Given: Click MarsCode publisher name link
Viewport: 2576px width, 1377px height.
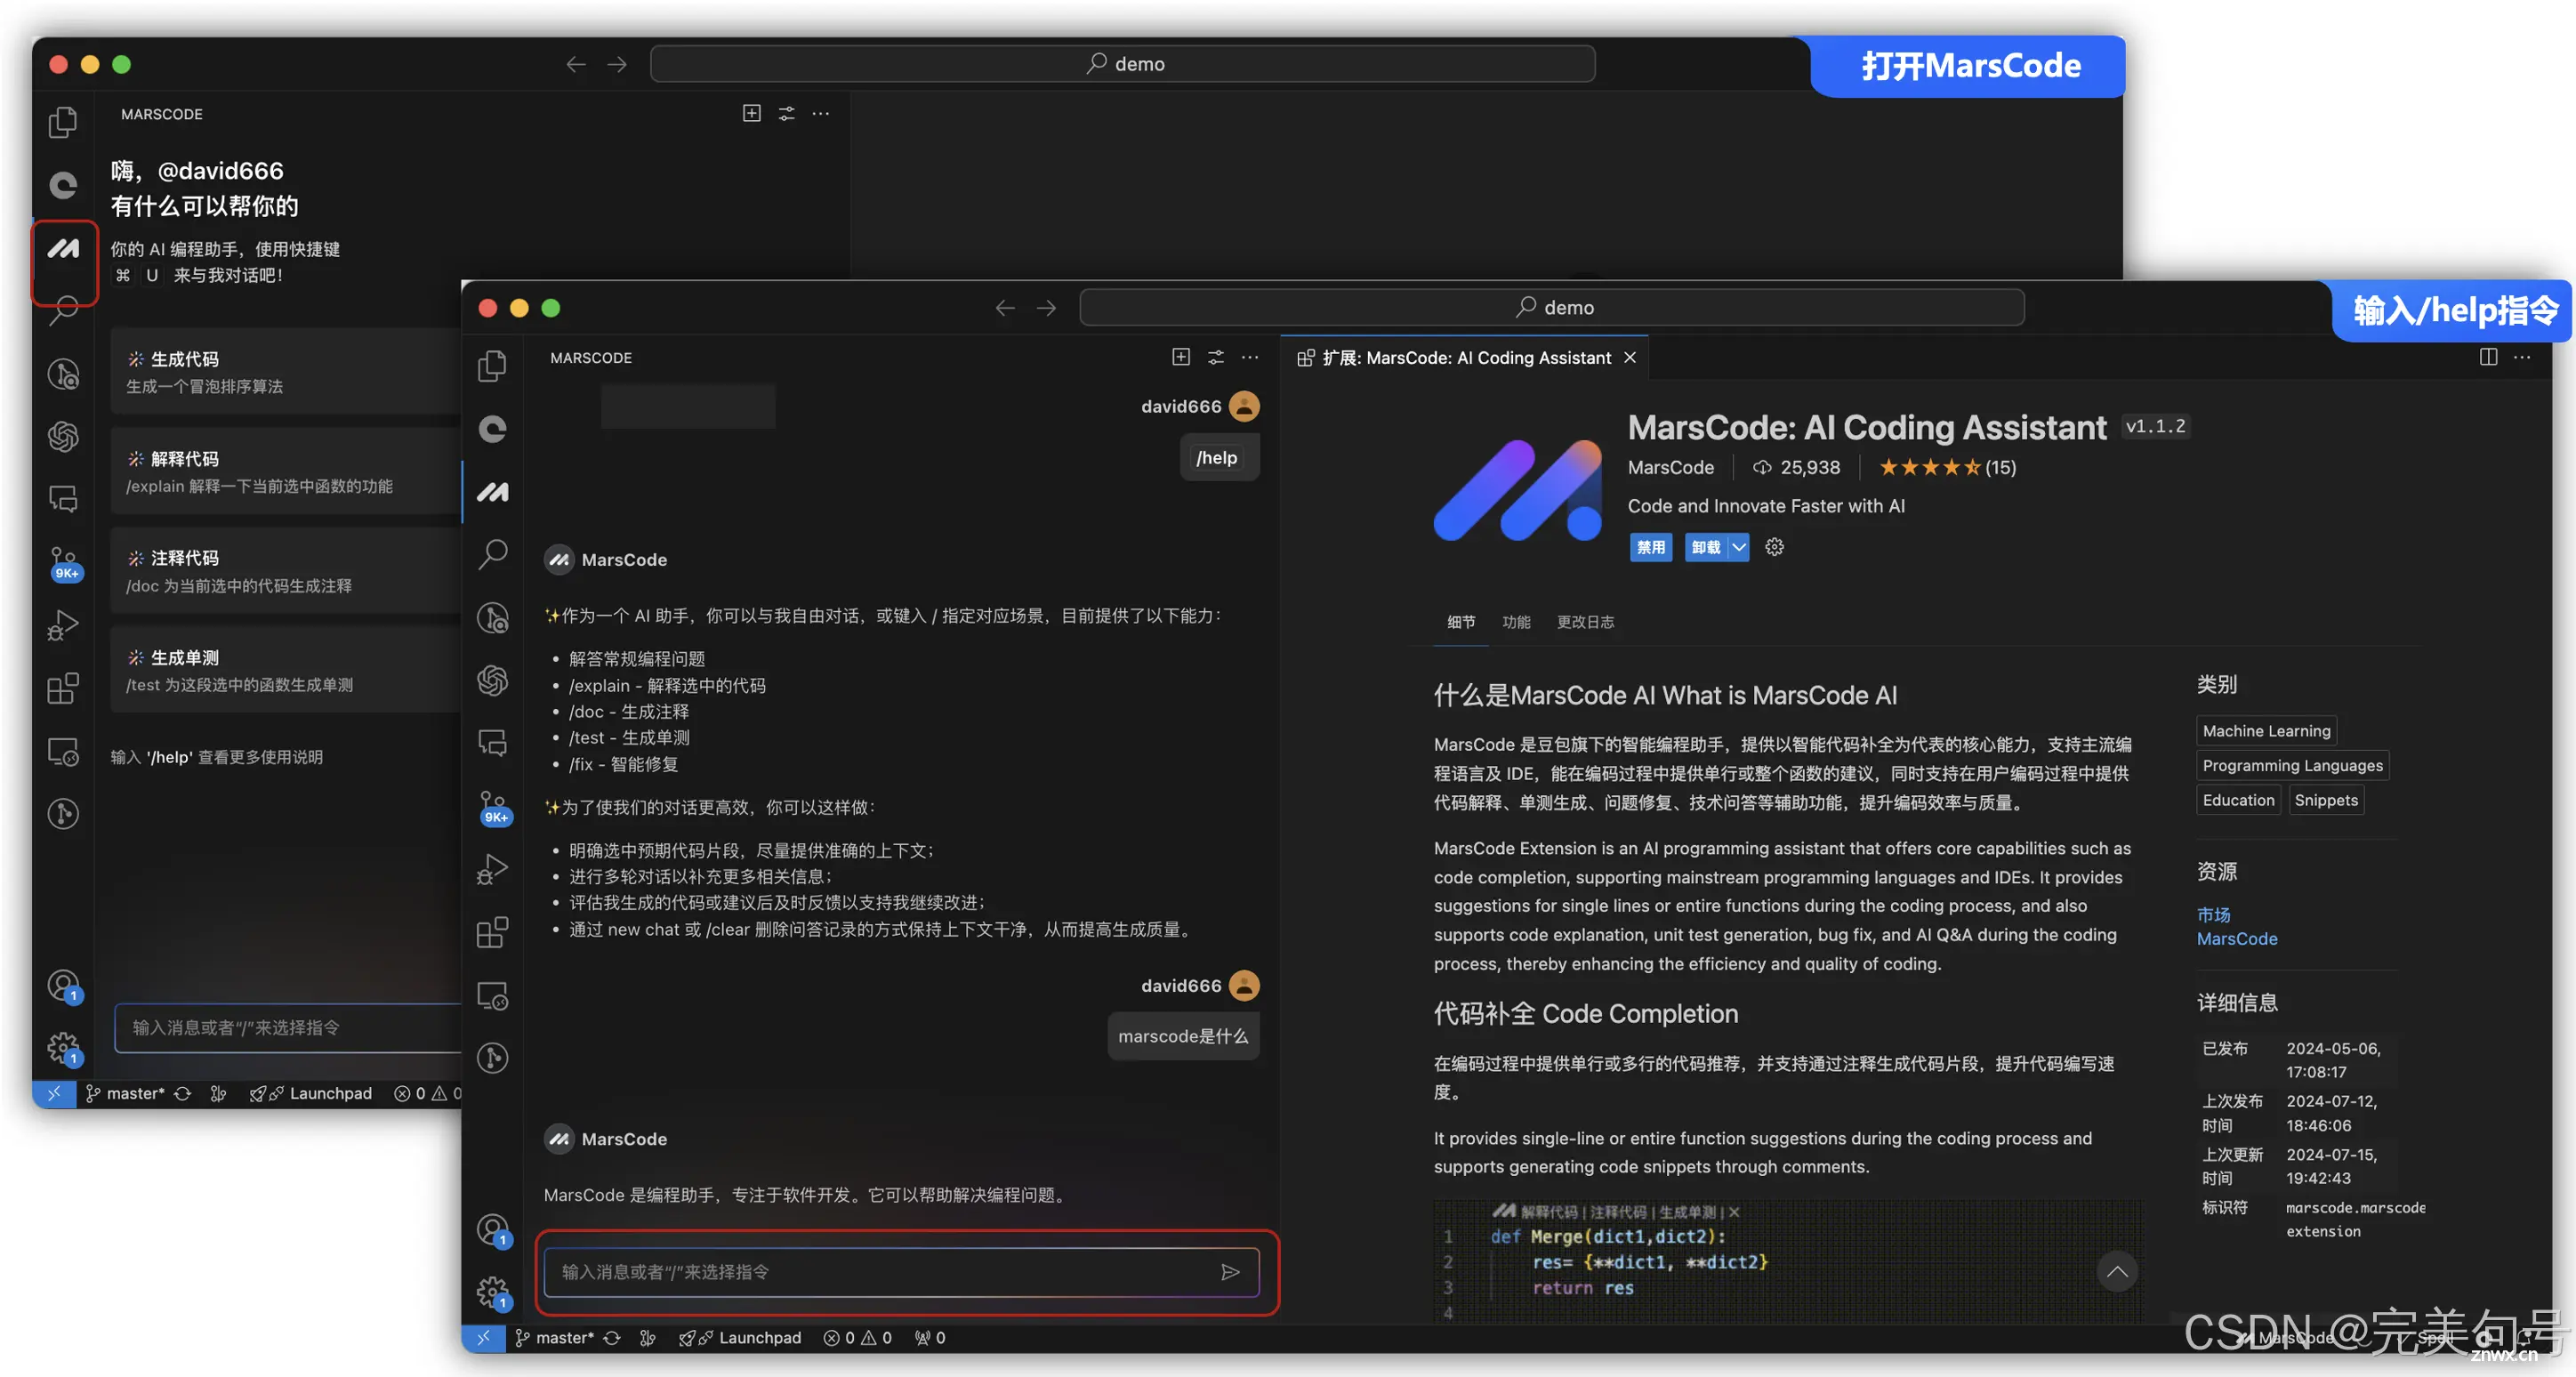Looking at the screenshot, I should click(1670, 467).
